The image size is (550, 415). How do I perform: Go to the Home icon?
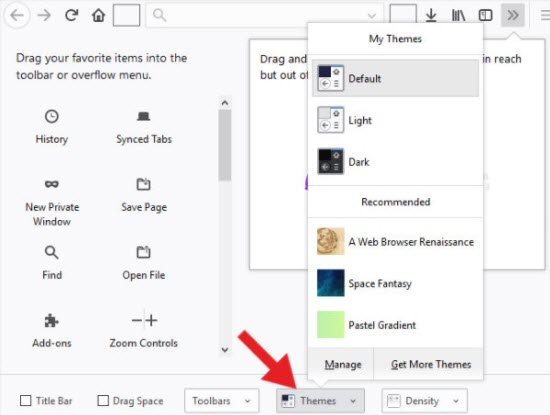pyautogui.click(x=99, y=15)
